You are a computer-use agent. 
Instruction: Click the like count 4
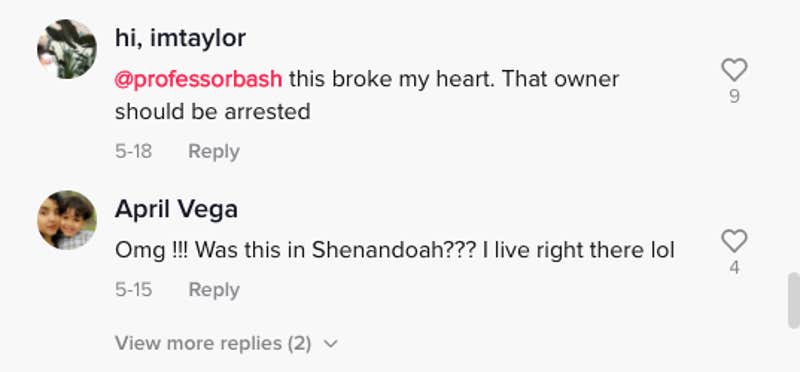pos(734,267)
